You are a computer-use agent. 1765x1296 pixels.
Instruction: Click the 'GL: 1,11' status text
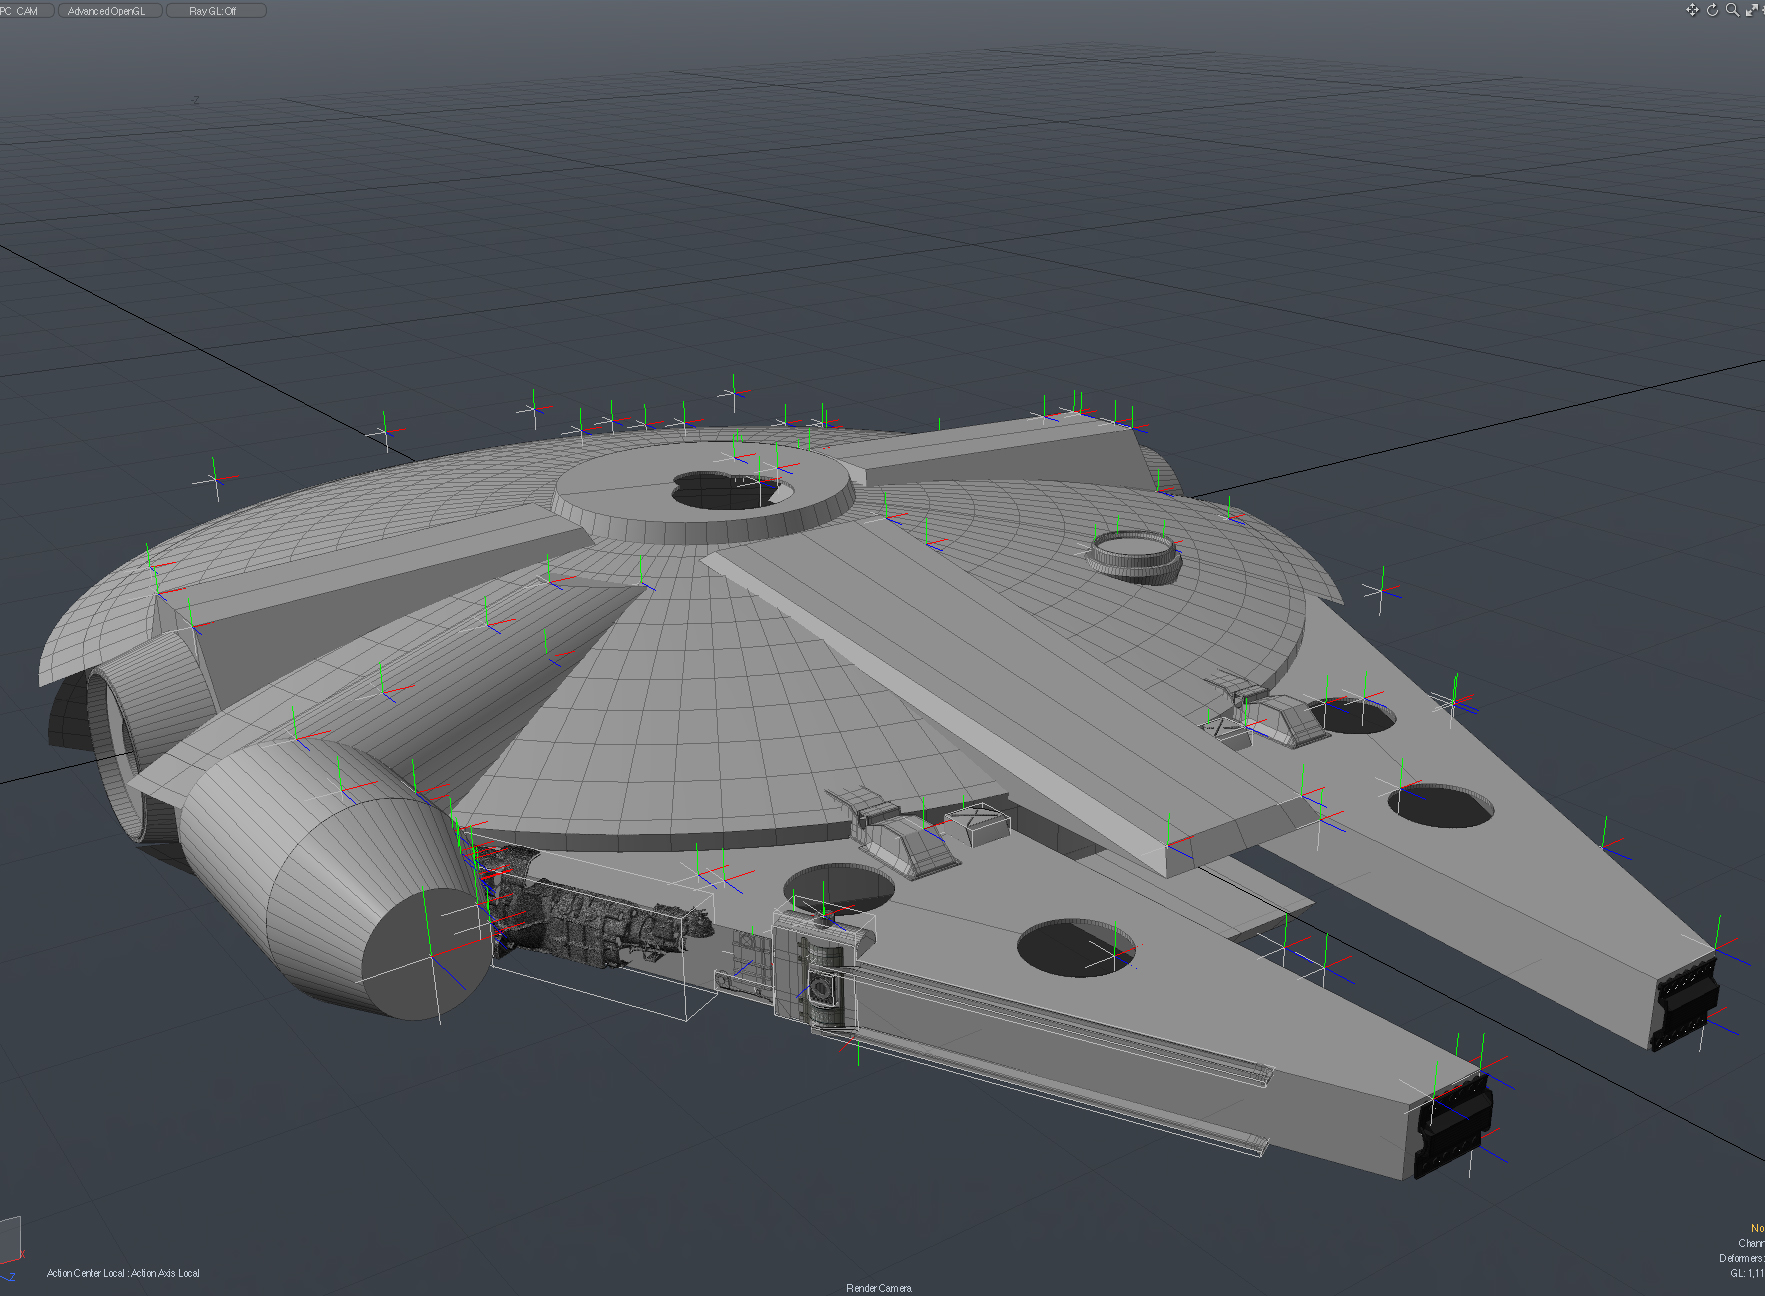[1747, 1273]
